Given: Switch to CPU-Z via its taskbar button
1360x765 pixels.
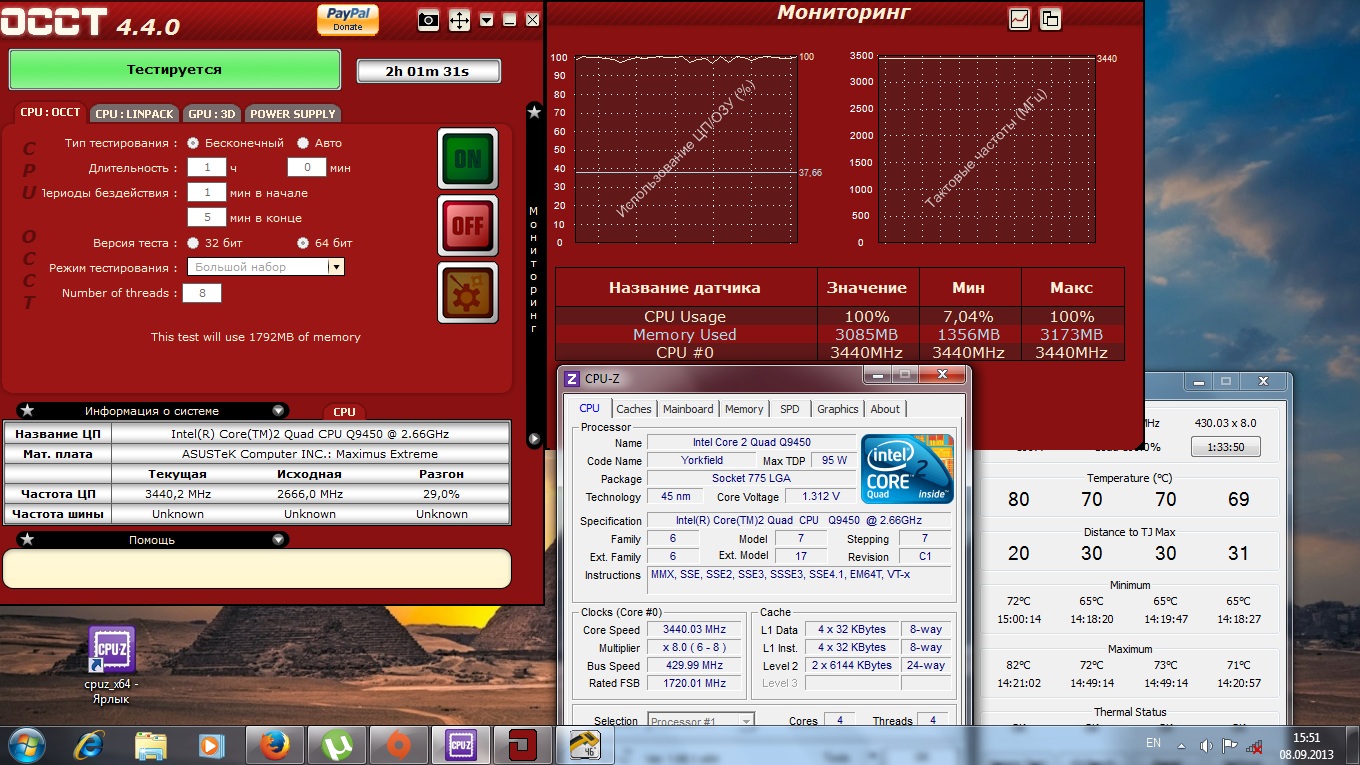Looking at the screenshot, I should (x=461, y=745).
